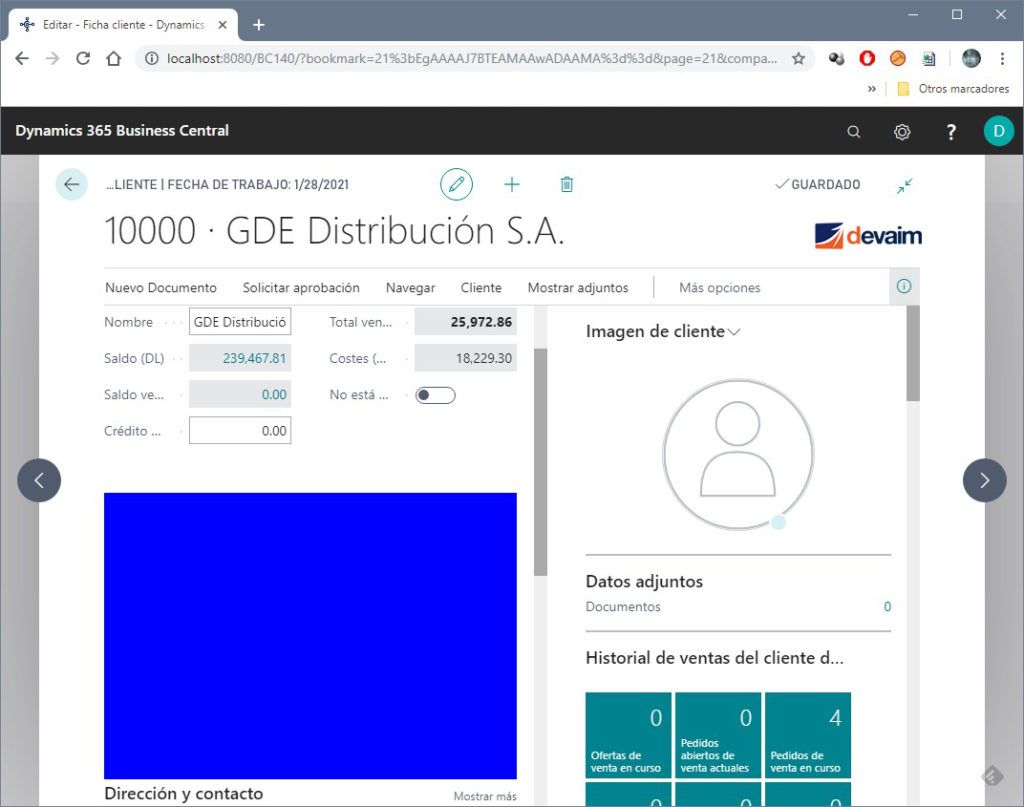1024x807 pixels.
Task: Open the Pedidos de venta en curso tile
Action: pyautogui.click(x=808, y=735)
